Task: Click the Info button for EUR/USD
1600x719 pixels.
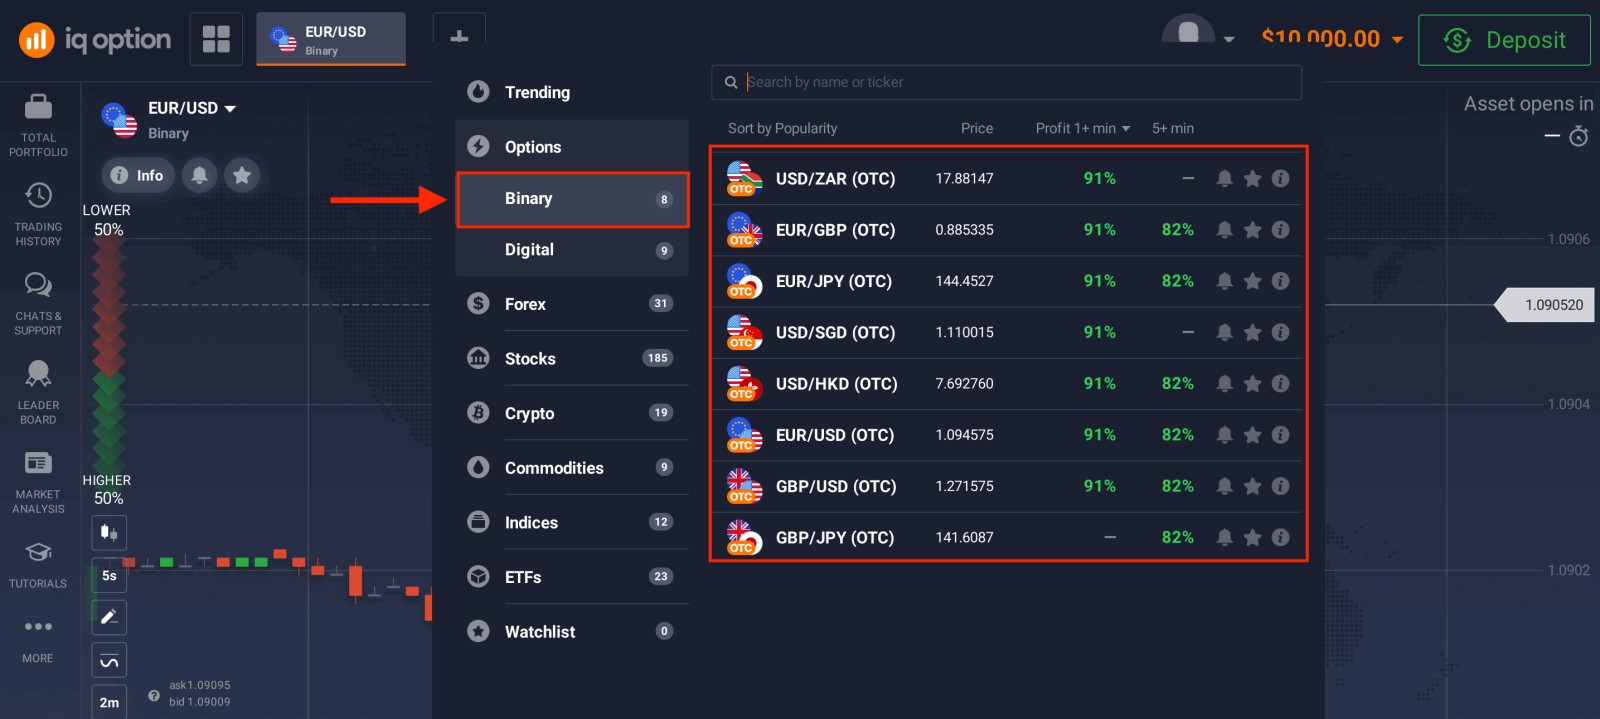Action: click(137, 175)
